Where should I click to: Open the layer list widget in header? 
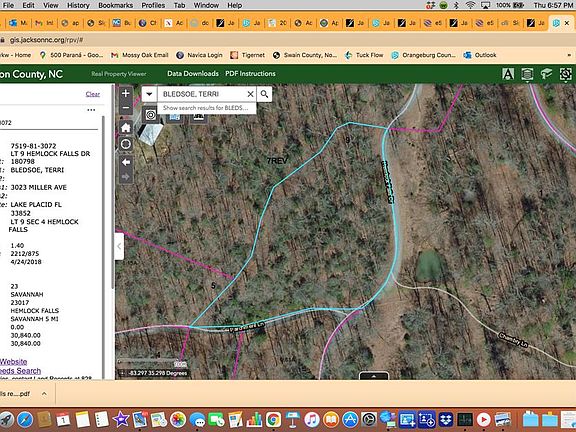tap(527, 74)
